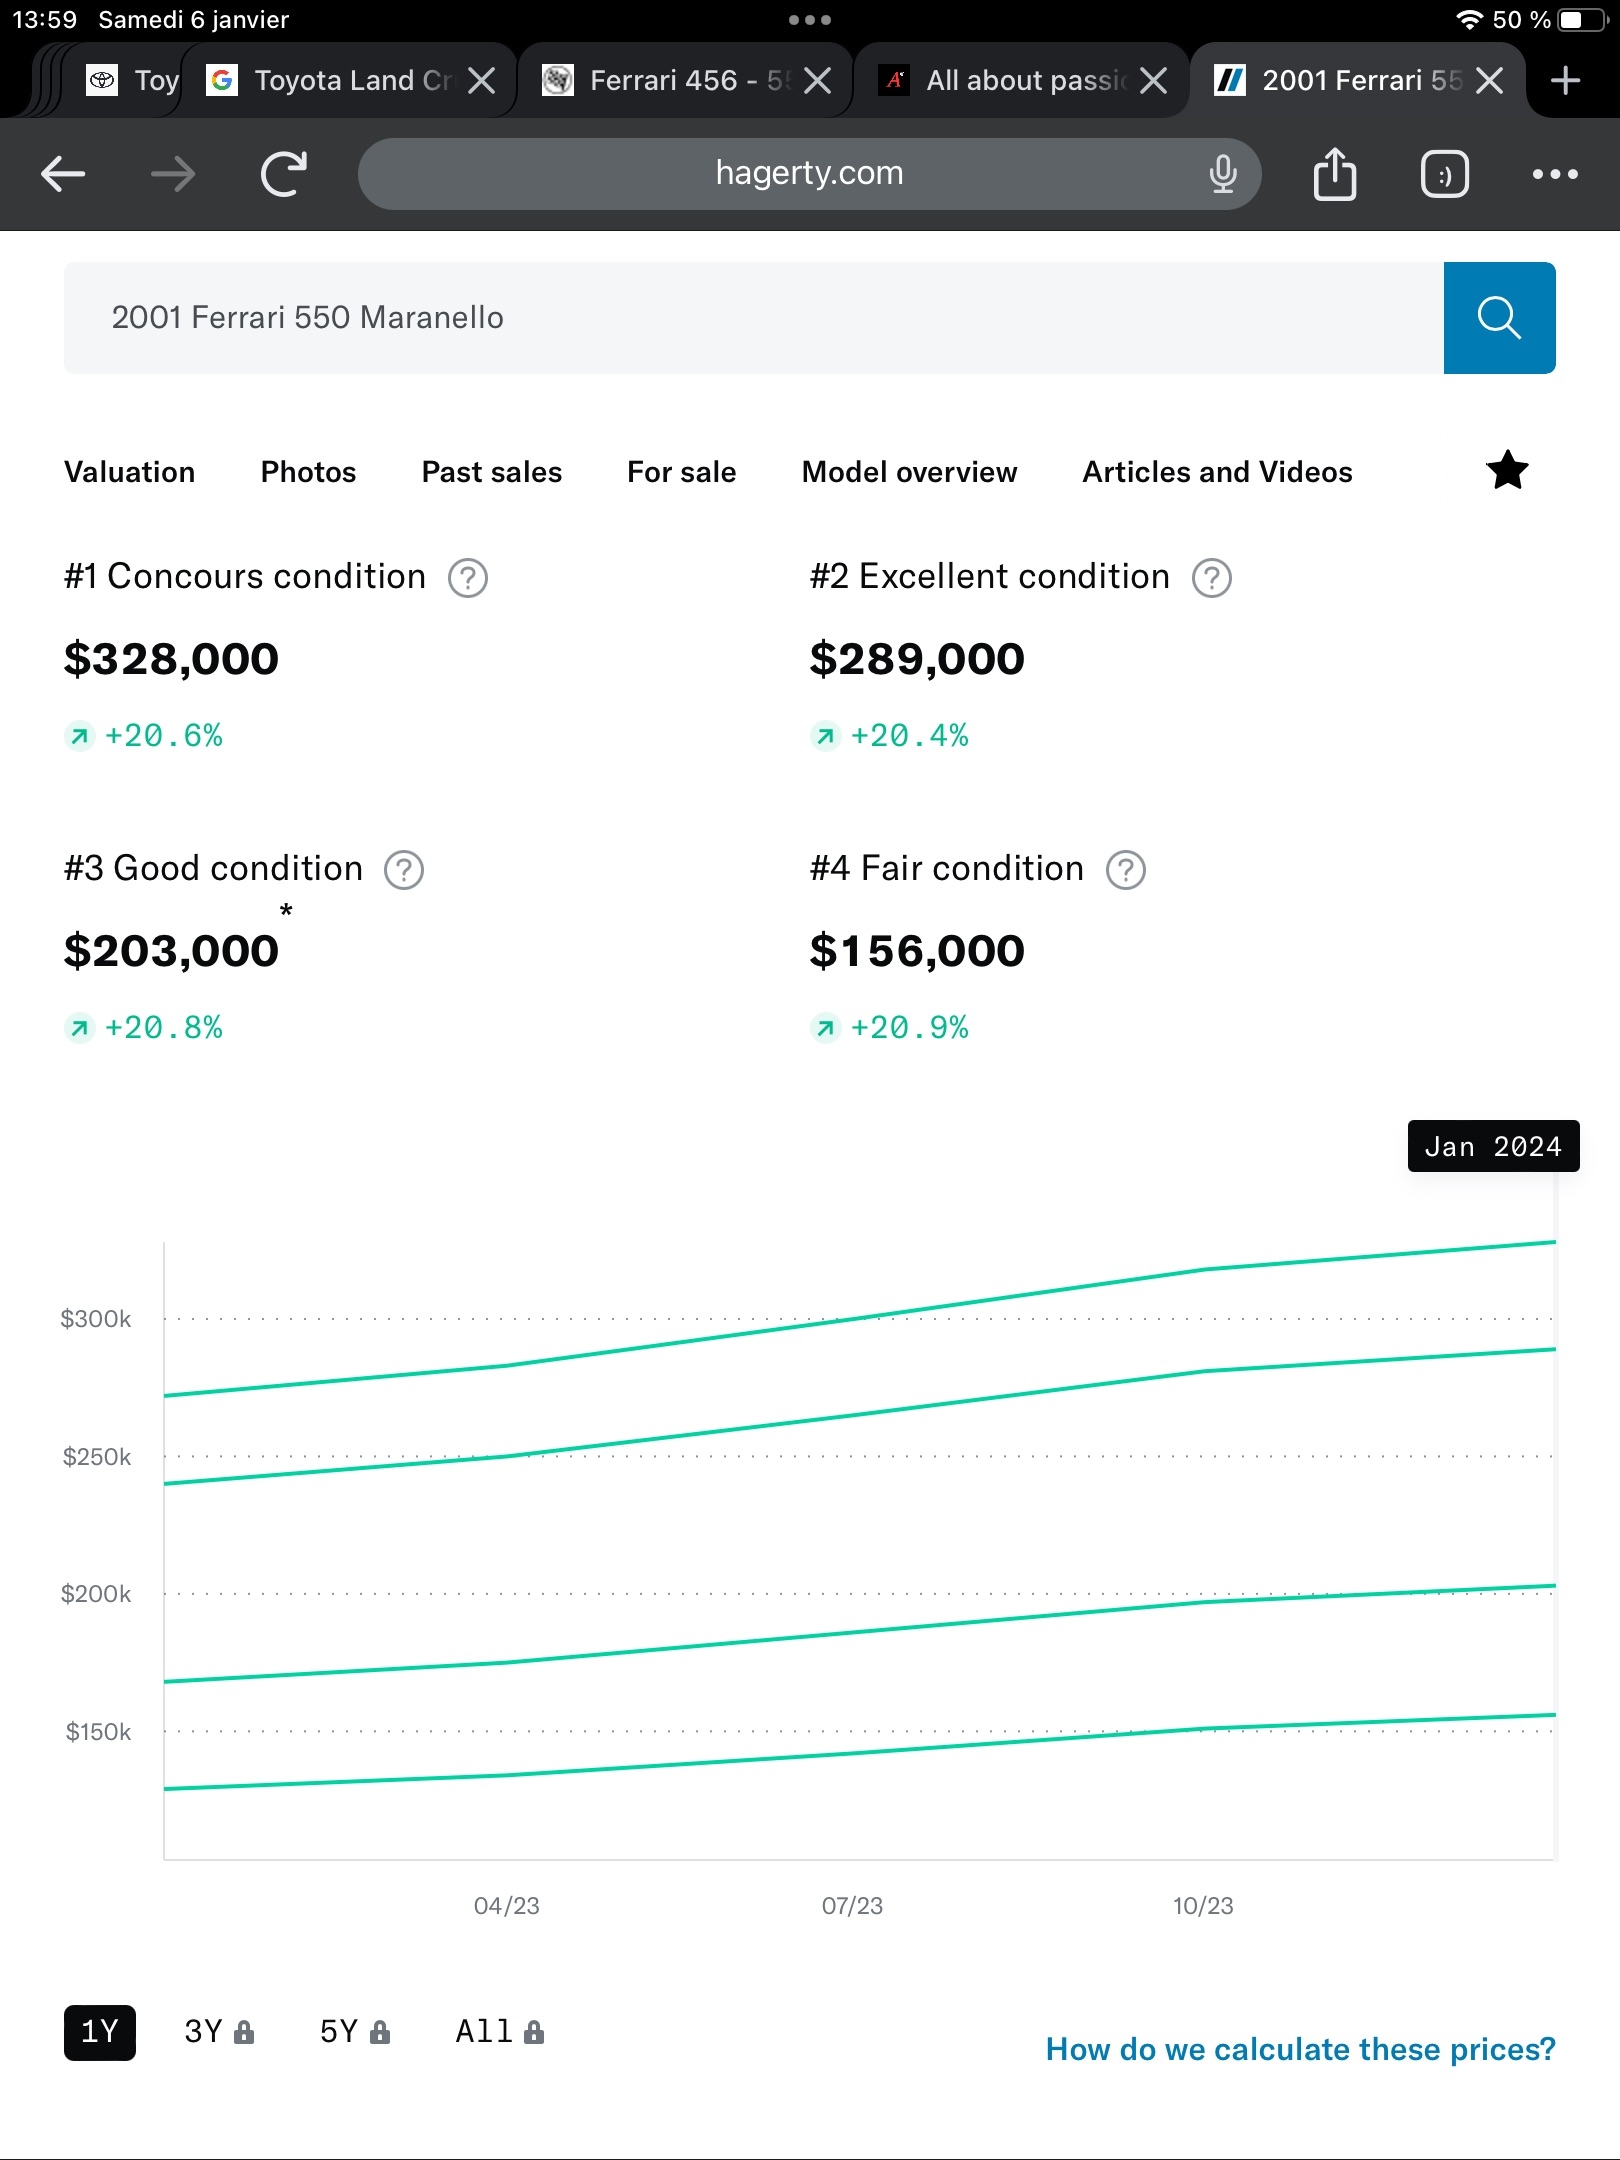Click the +20.4% change indicator

[890, 736]
